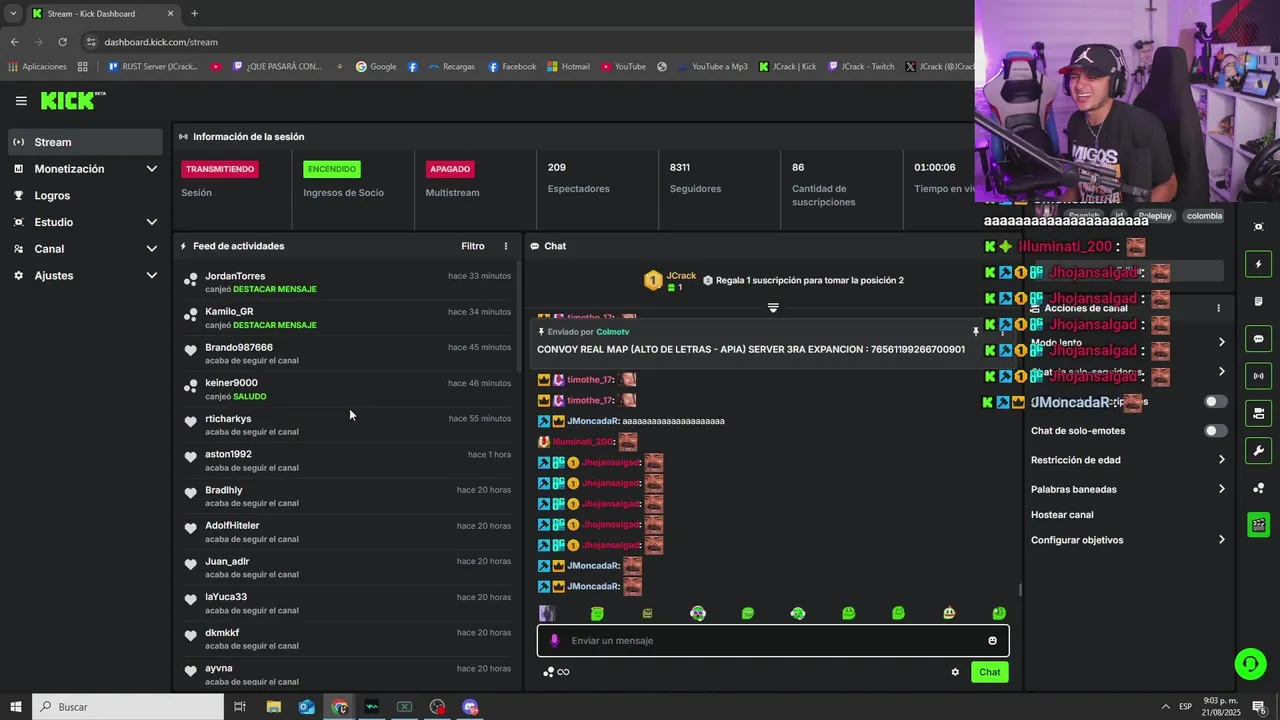Click the Enviar un mensaje field
The height and width of the screenshot is (720, 1280).
[773, 641]
